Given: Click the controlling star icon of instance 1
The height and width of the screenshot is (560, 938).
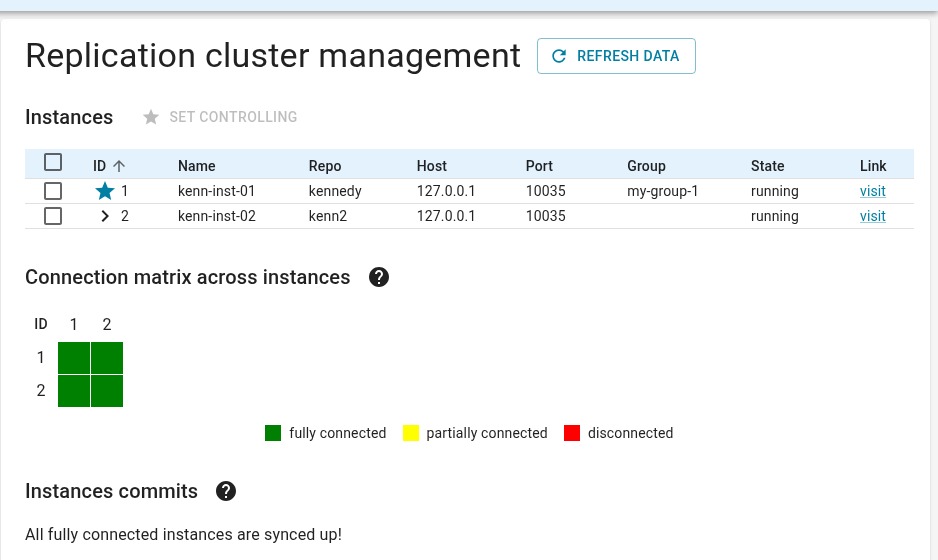Looking at the screenshot, I should pos(105,191).
